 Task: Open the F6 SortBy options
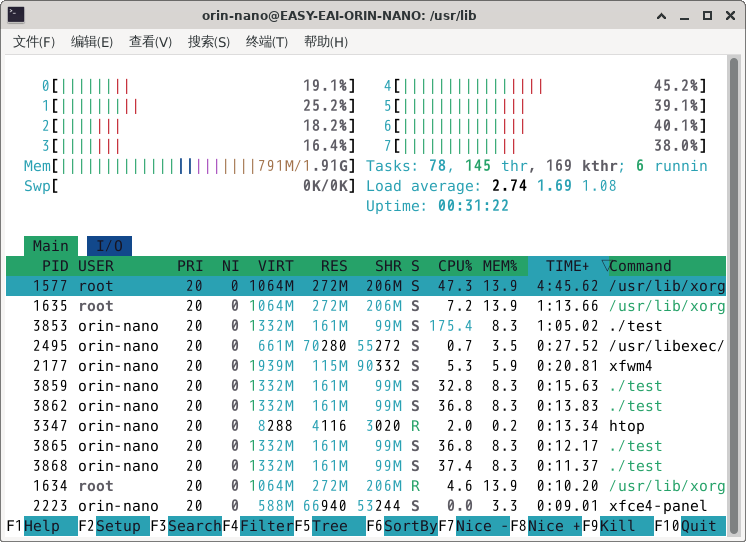pos(410,526)
